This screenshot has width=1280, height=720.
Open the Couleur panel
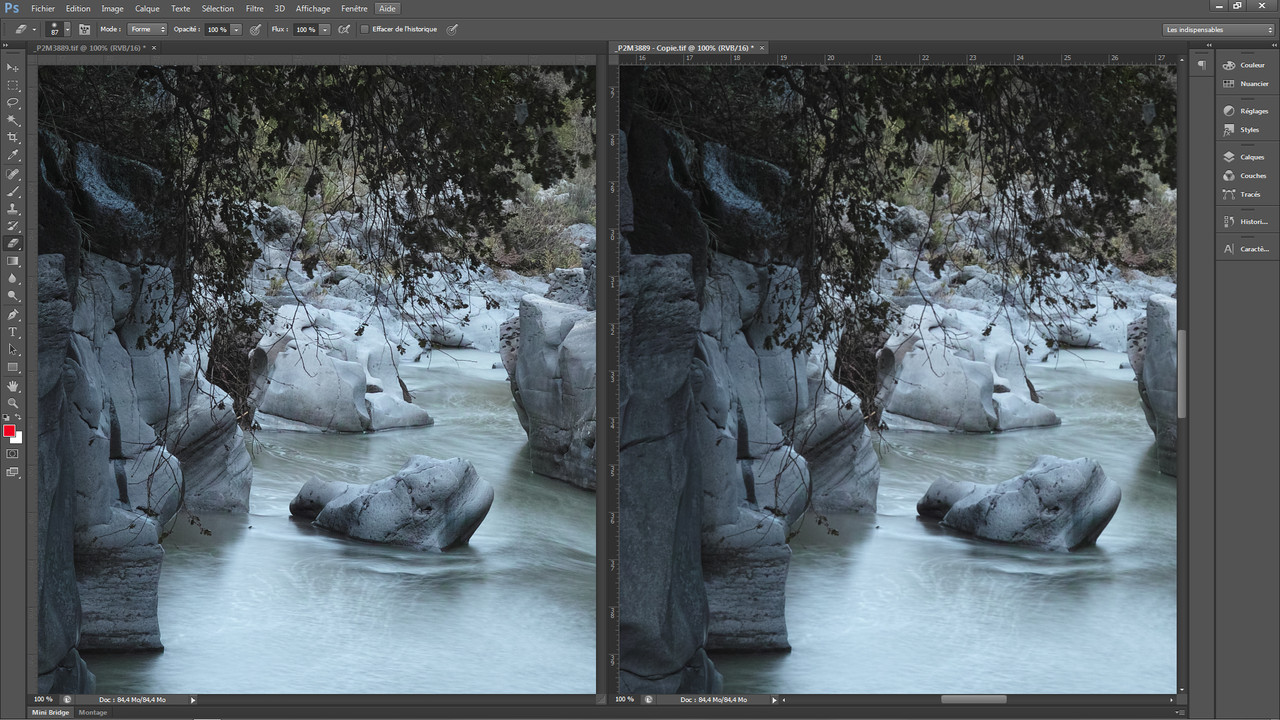(x=1245, y=65)
